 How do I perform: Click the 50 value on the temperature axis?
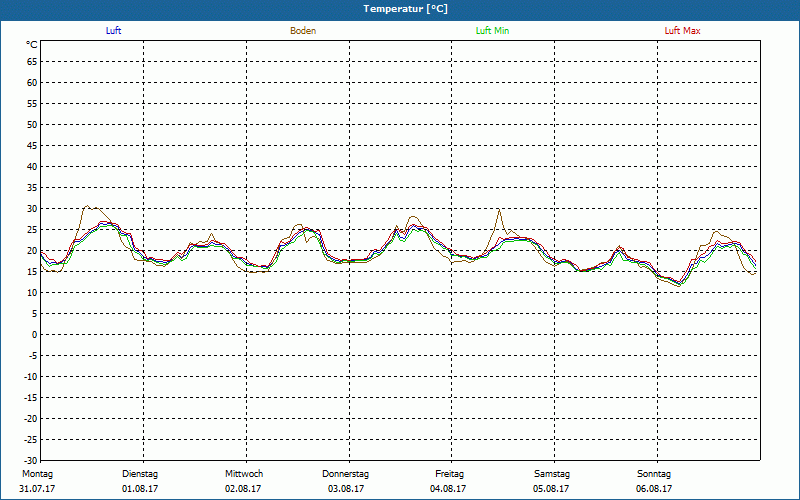coord(32,124)
